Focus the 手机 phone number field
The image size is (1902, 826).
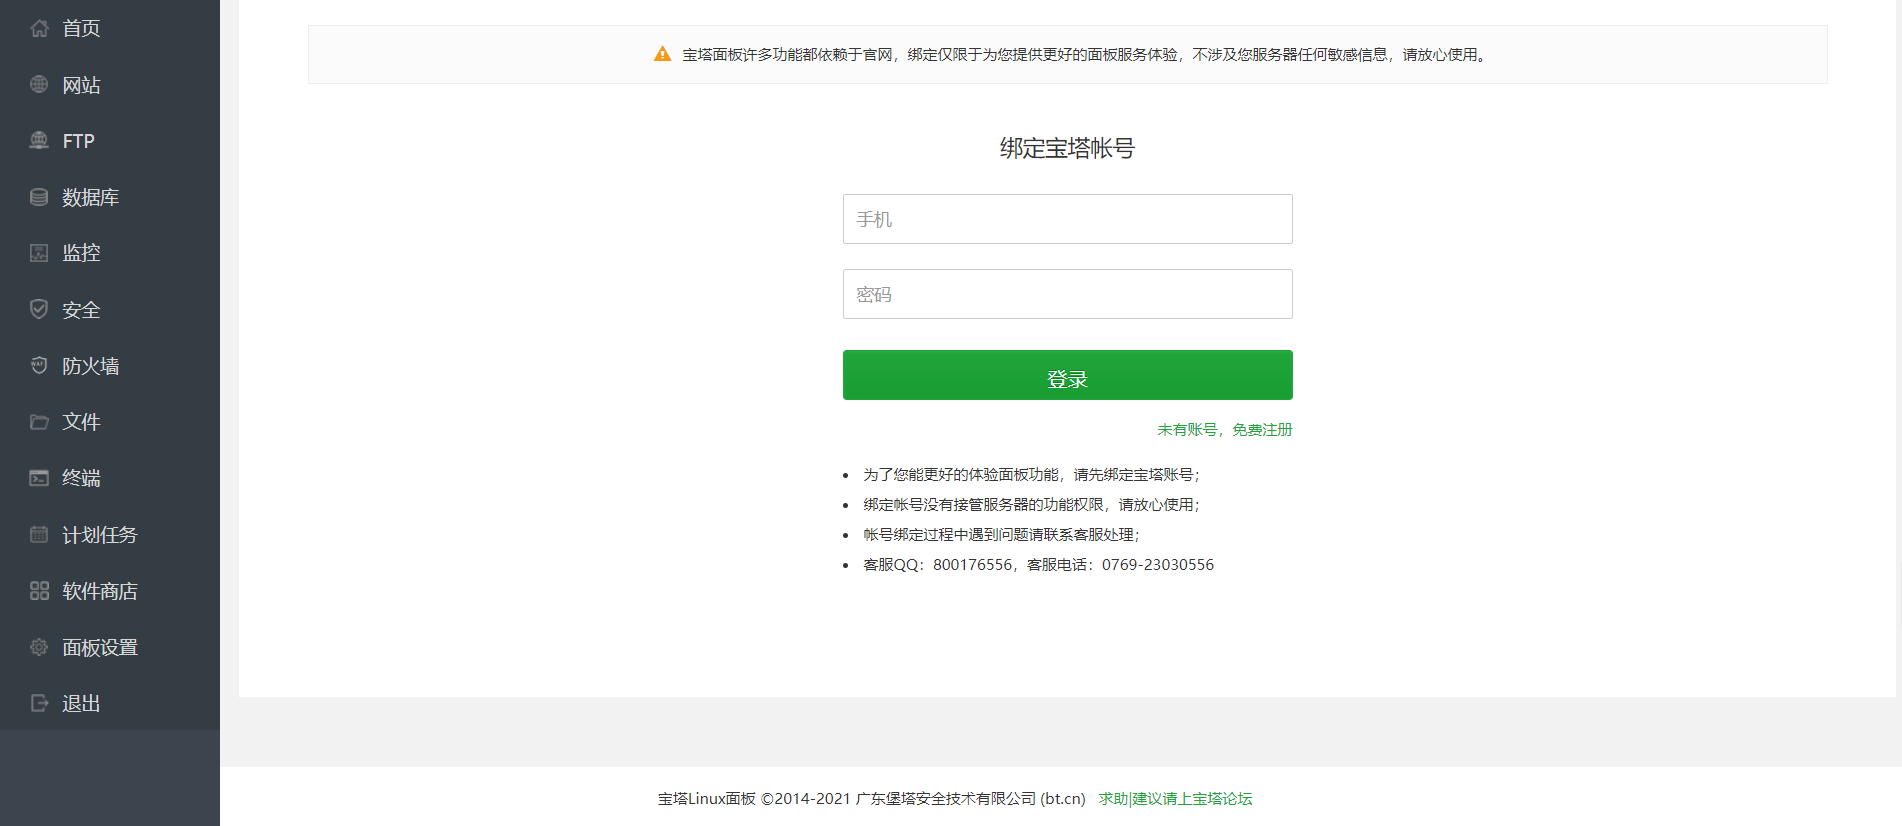click(1067, 219)
